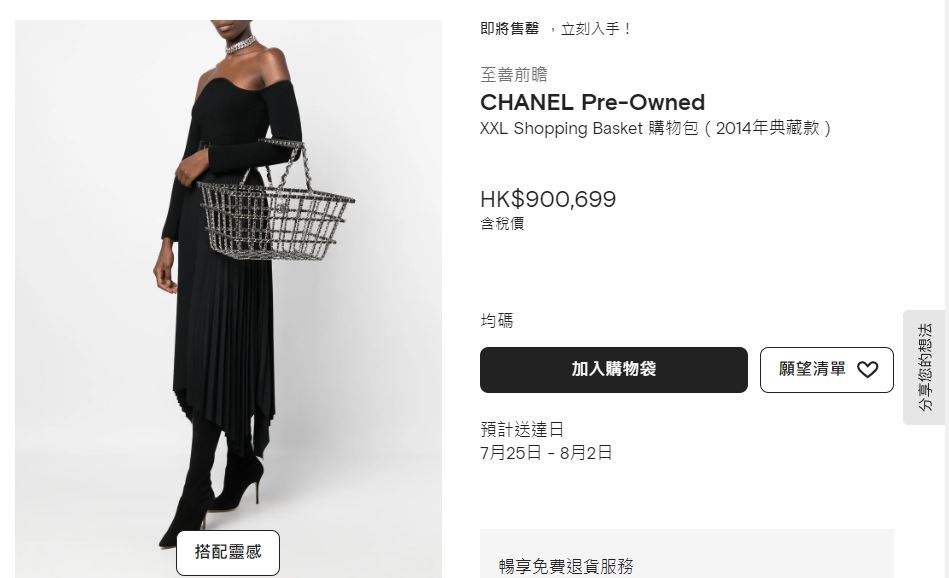Click the 即將售罄 low stock notice
This screenshot has width=949, height=578.
(509, 29)
